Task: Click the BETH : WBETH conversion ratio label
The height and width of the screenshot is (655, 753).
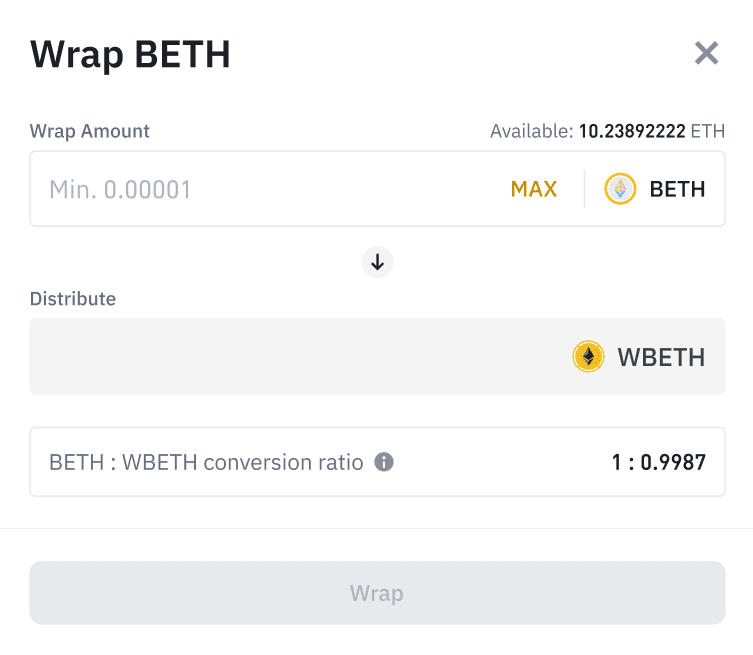Action: point(206,462)
